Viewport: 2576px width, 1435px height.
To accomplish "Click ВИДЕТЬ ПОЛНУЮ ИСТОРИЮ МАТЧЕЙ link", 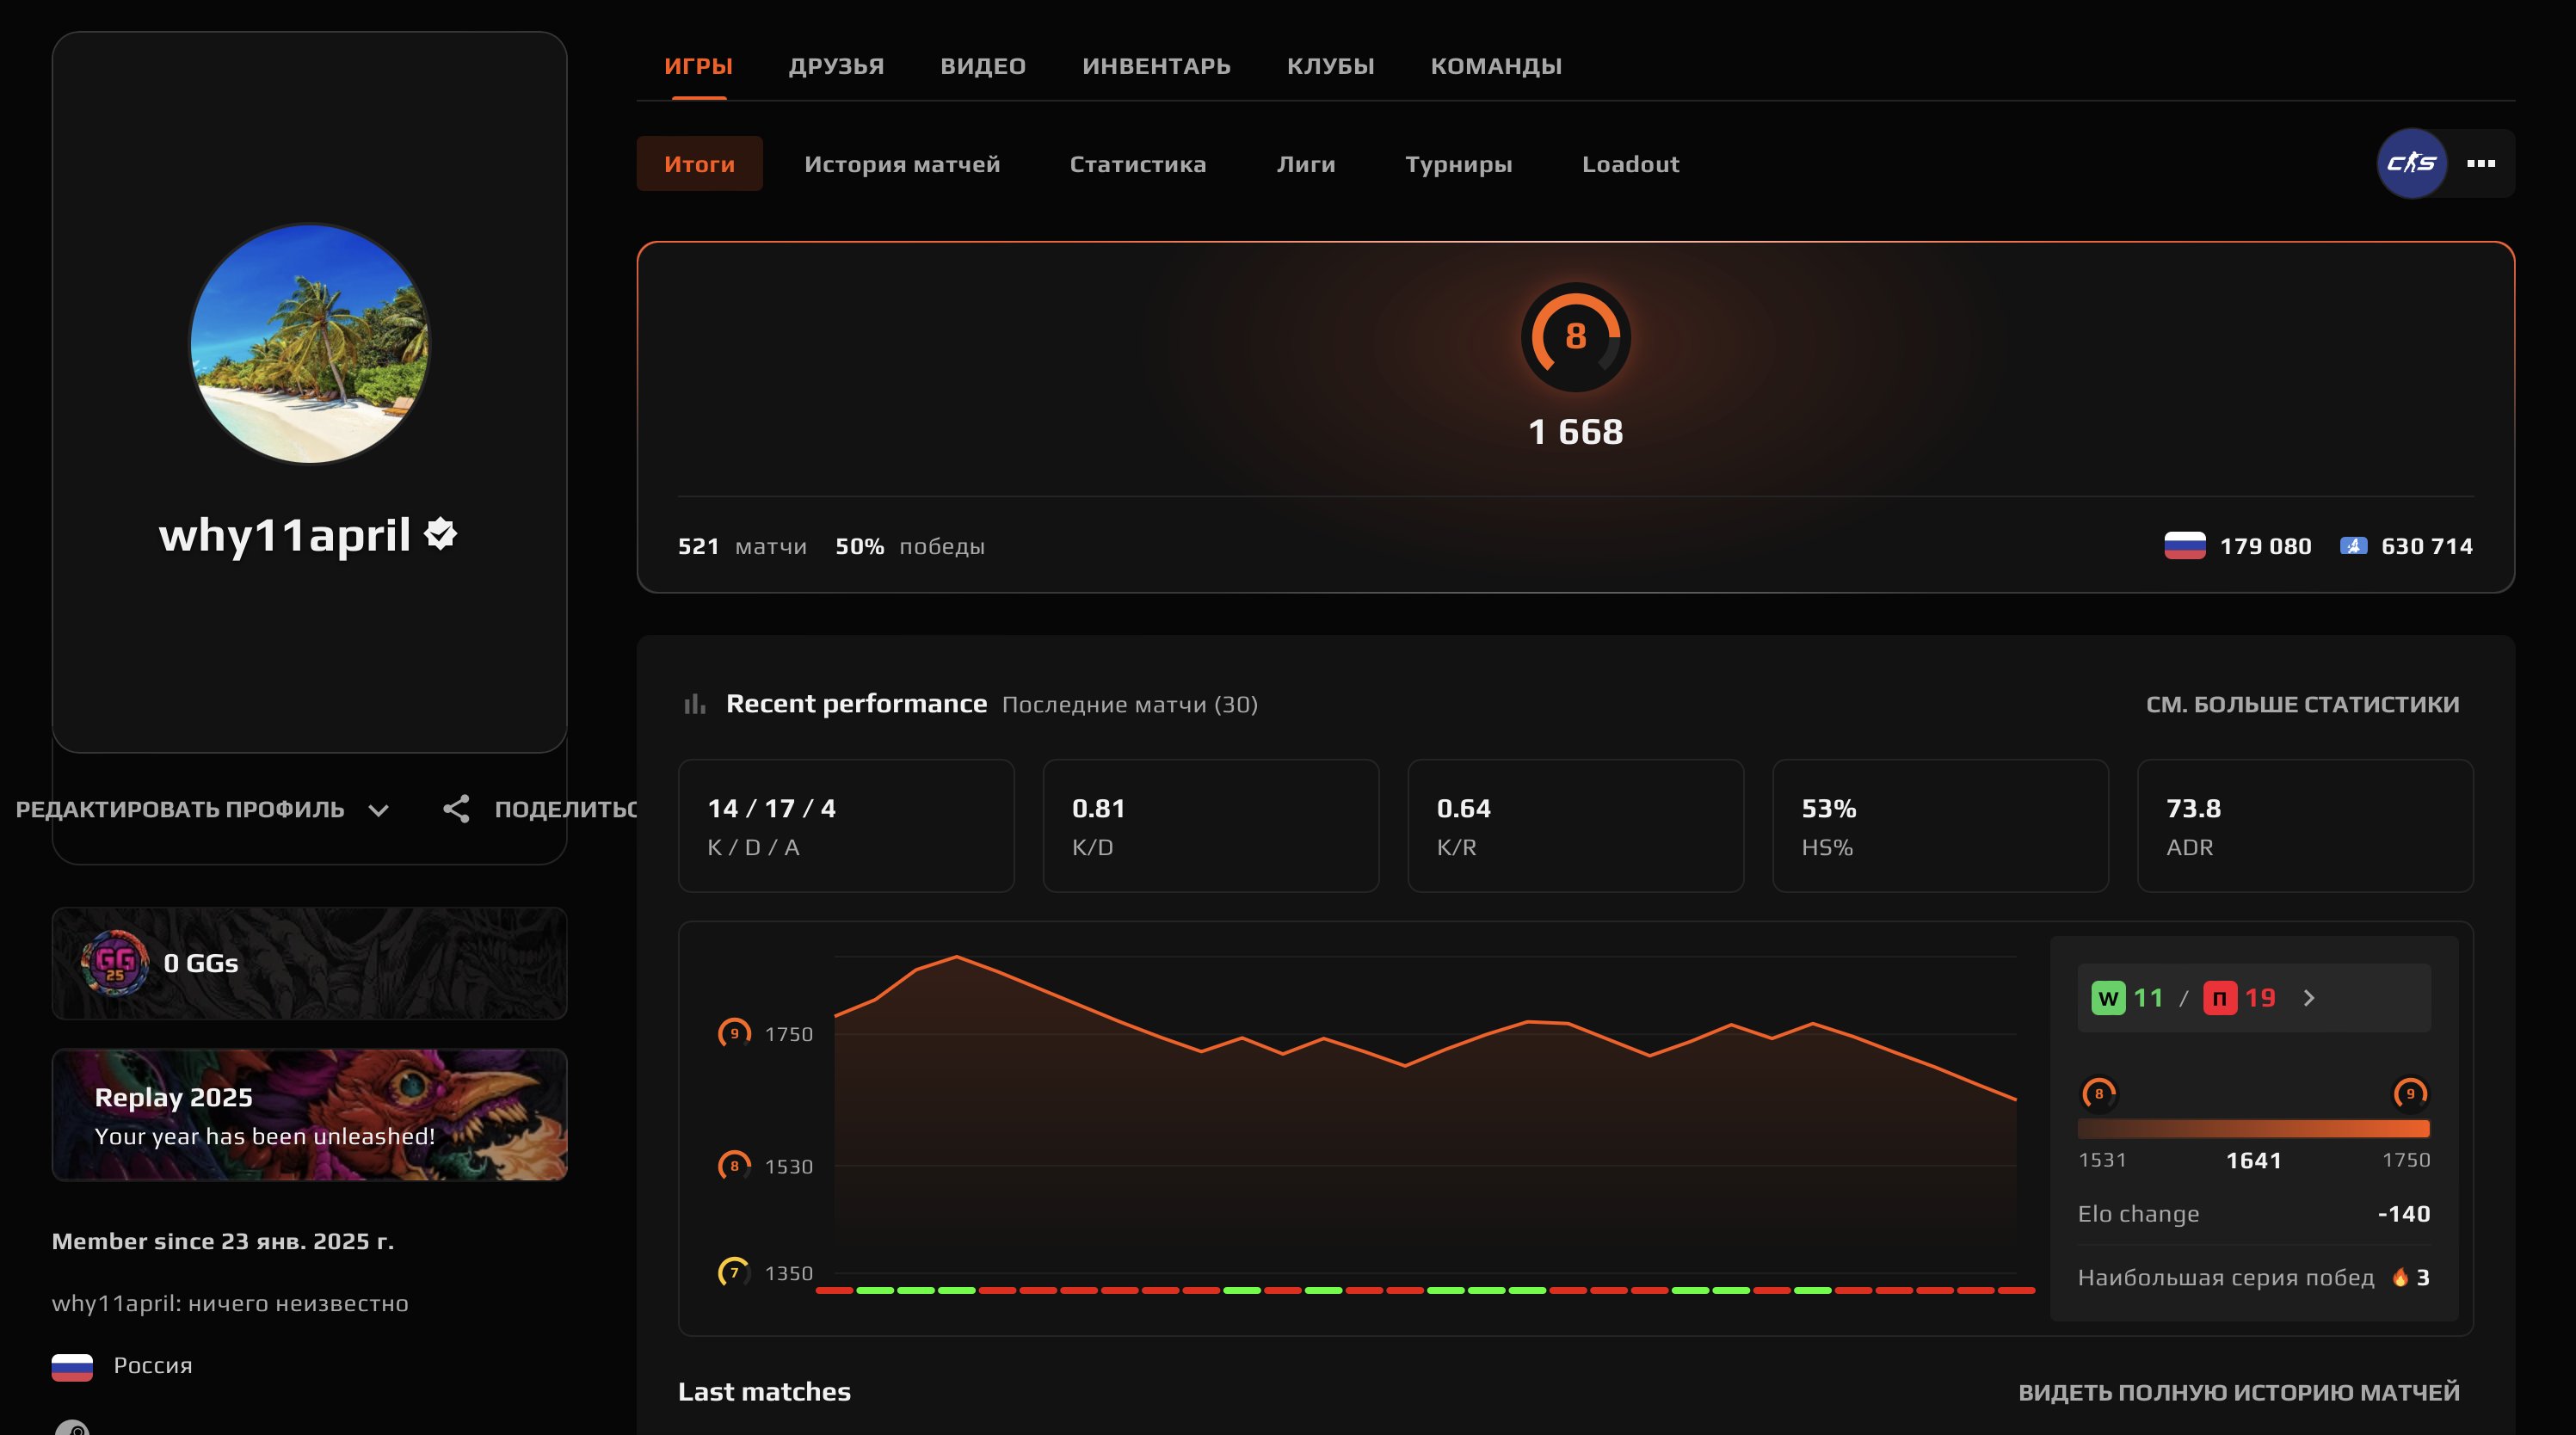I will 2238,1392.
